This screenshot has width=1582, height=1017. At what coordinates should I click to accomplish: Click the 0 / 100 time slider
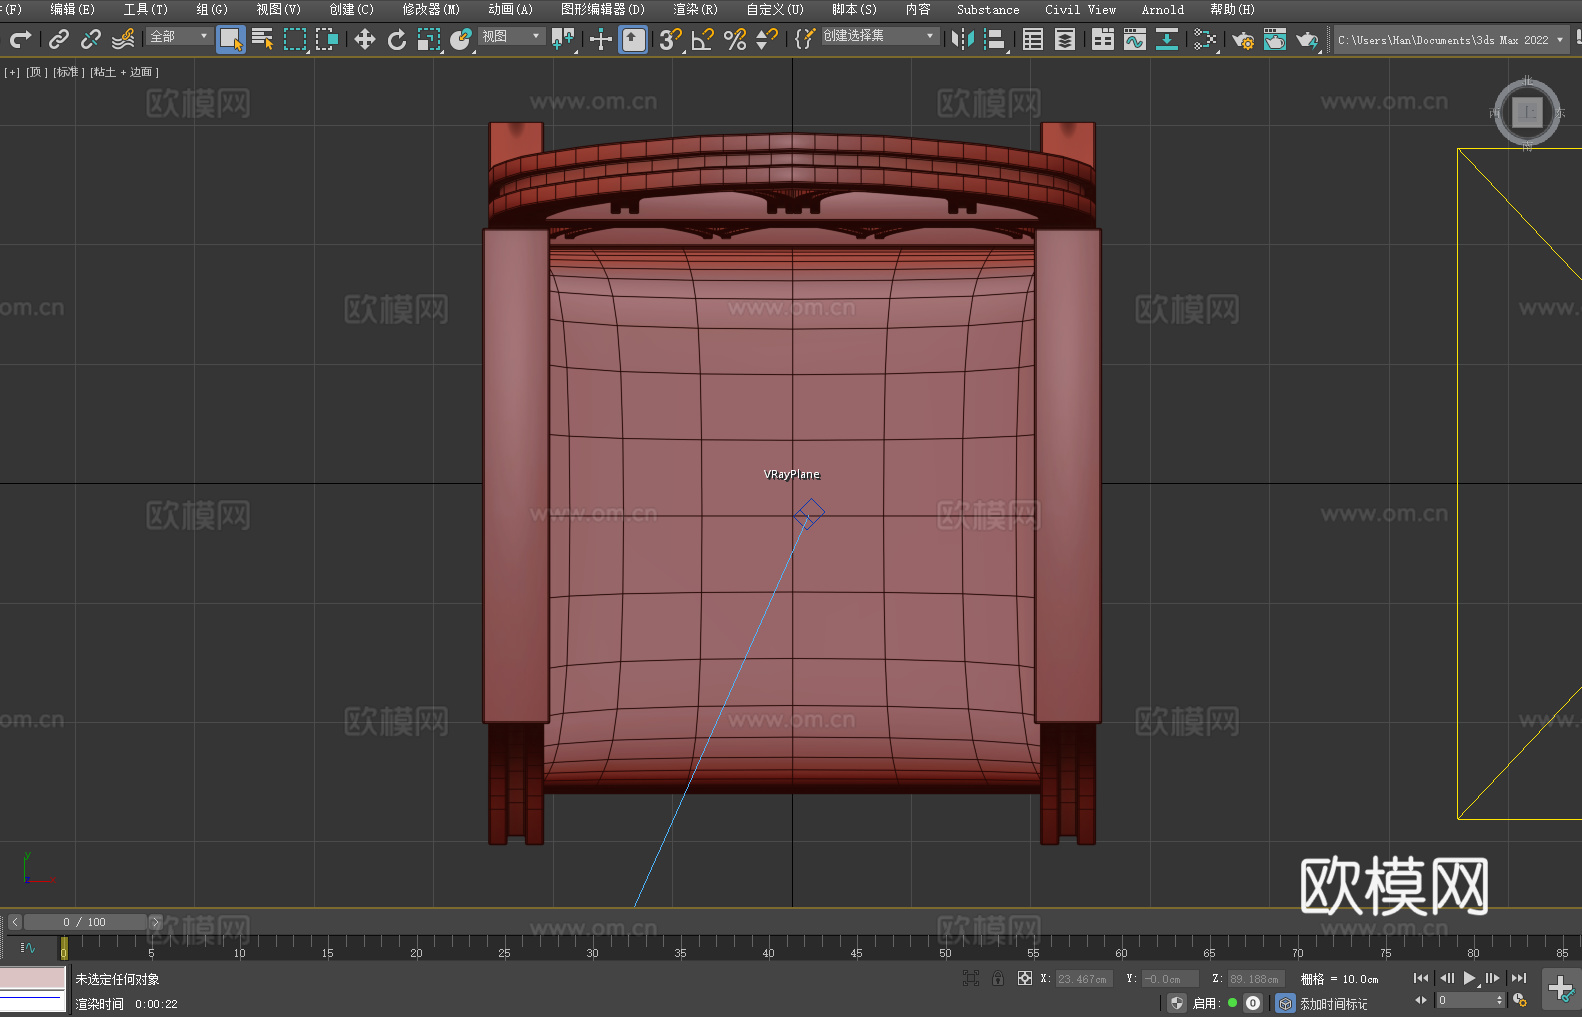[x=85, y=922]
